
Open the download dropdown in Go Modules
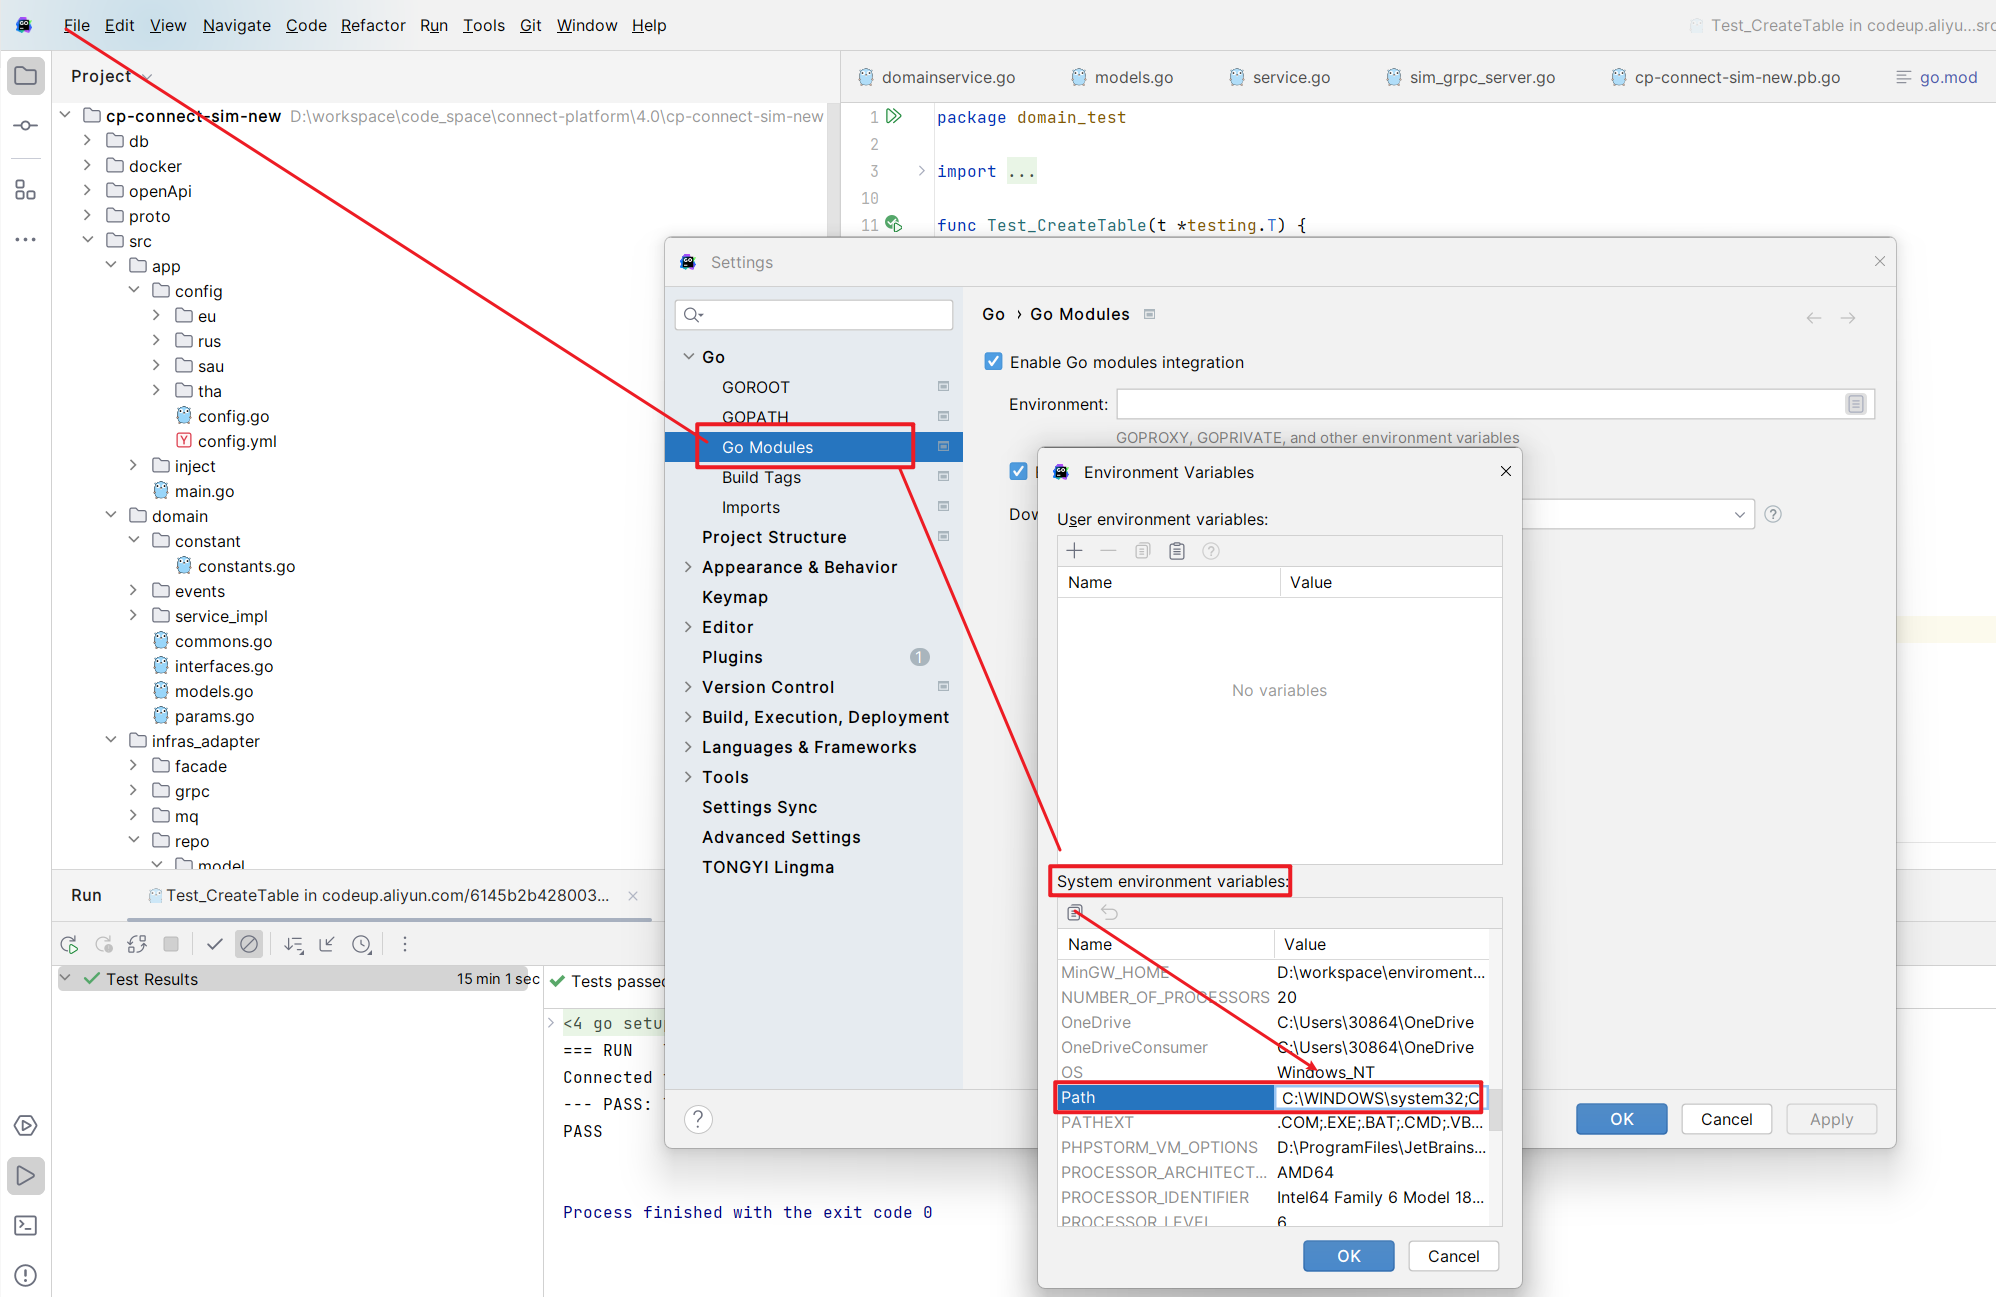tap(1739, 514)
